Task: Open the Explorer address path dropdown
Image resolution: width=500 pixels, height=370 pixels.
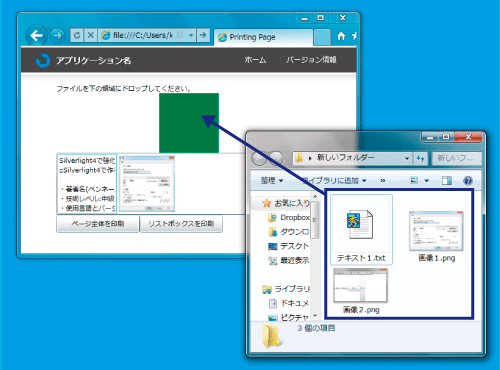Action: 407,158
